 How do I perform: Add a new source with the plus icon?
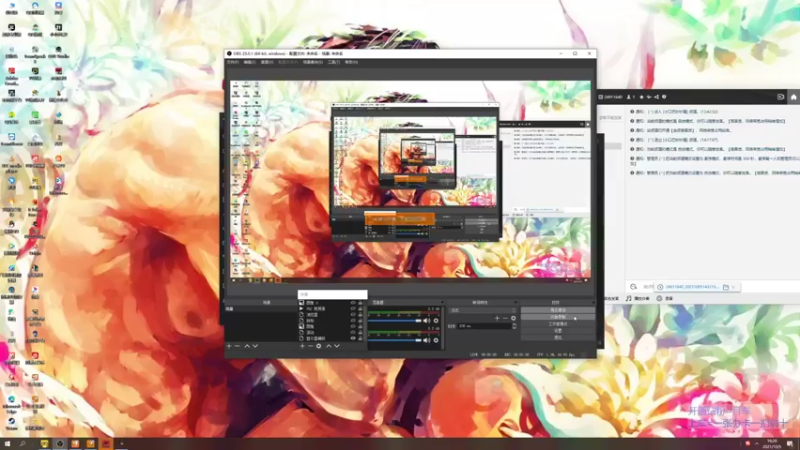click(x=302, y=346)
